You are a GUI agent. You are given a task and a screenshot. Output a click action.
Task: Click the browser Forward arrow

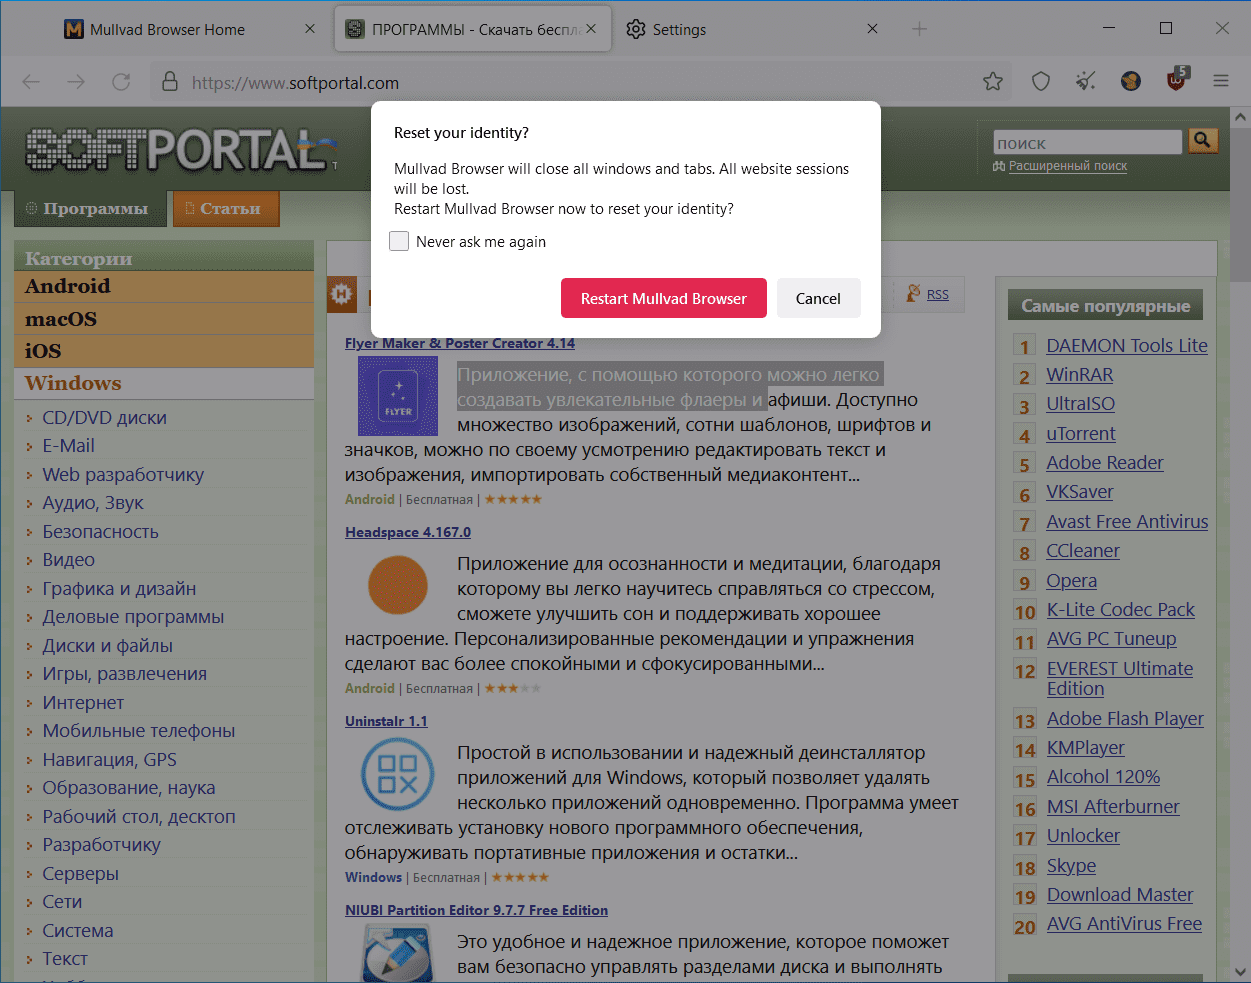(x=76, y=82)
